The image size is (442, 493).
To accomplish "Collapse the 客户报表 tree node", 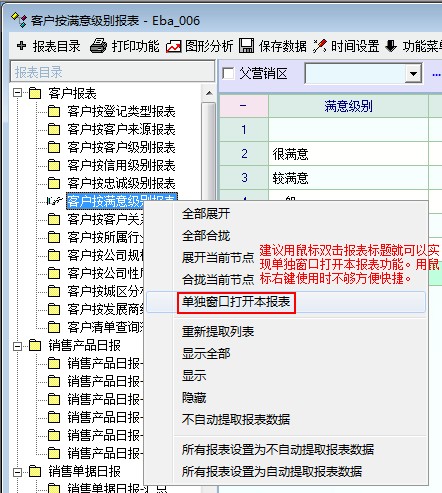I will 18,93.
